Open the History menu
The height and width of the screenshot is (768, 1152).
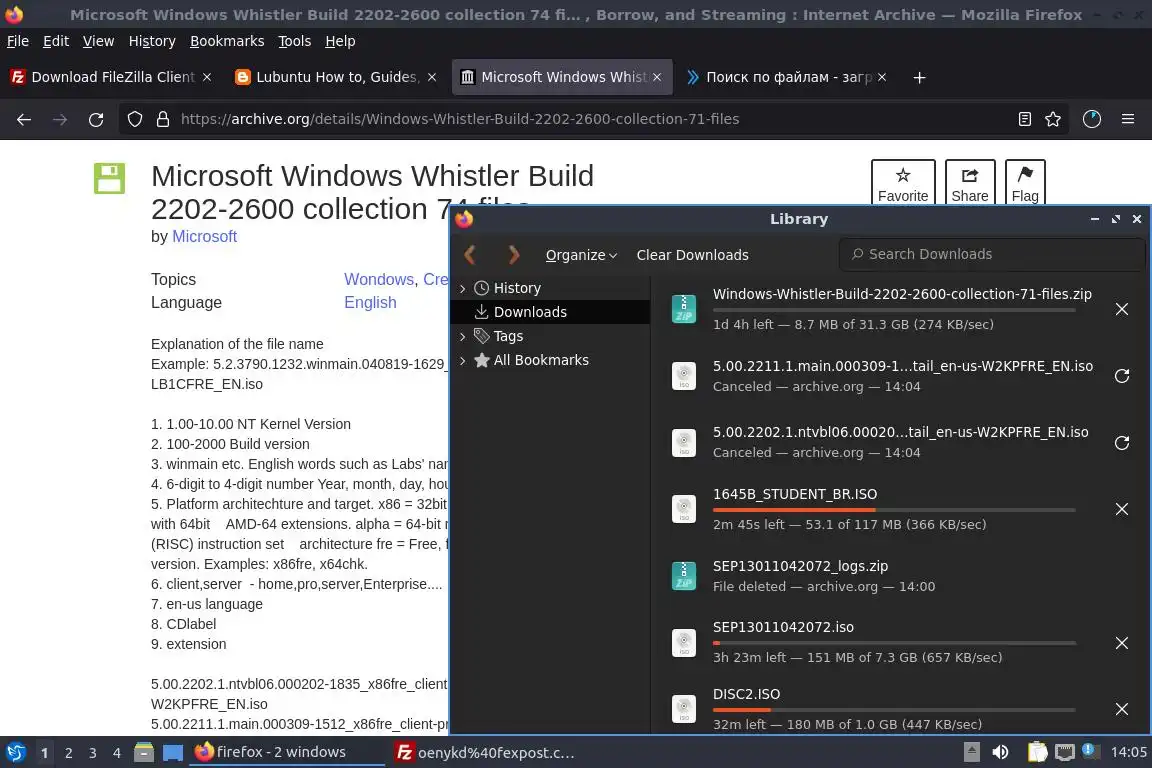(152, 41)
